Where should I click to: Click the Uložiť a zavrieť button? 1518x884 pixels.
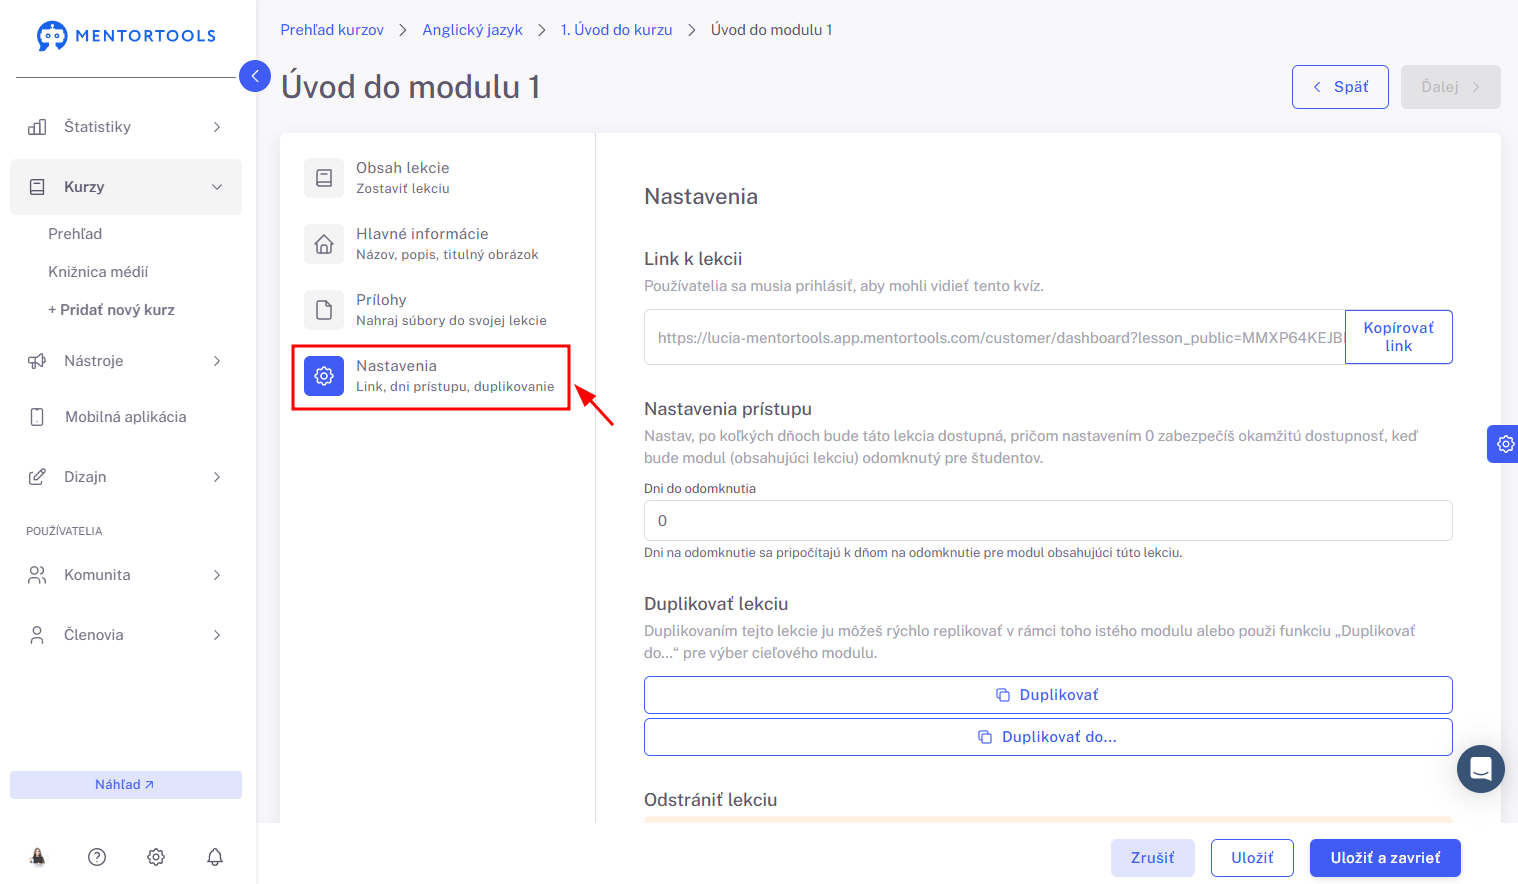tap(1385, 858)
